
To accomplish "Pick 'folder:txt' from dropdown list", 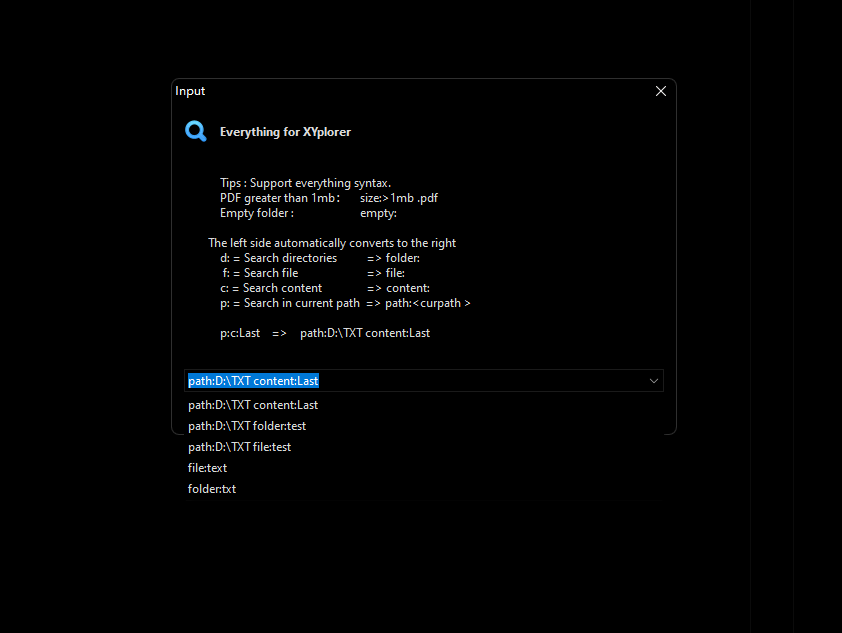I will click(x=423, y=489).
